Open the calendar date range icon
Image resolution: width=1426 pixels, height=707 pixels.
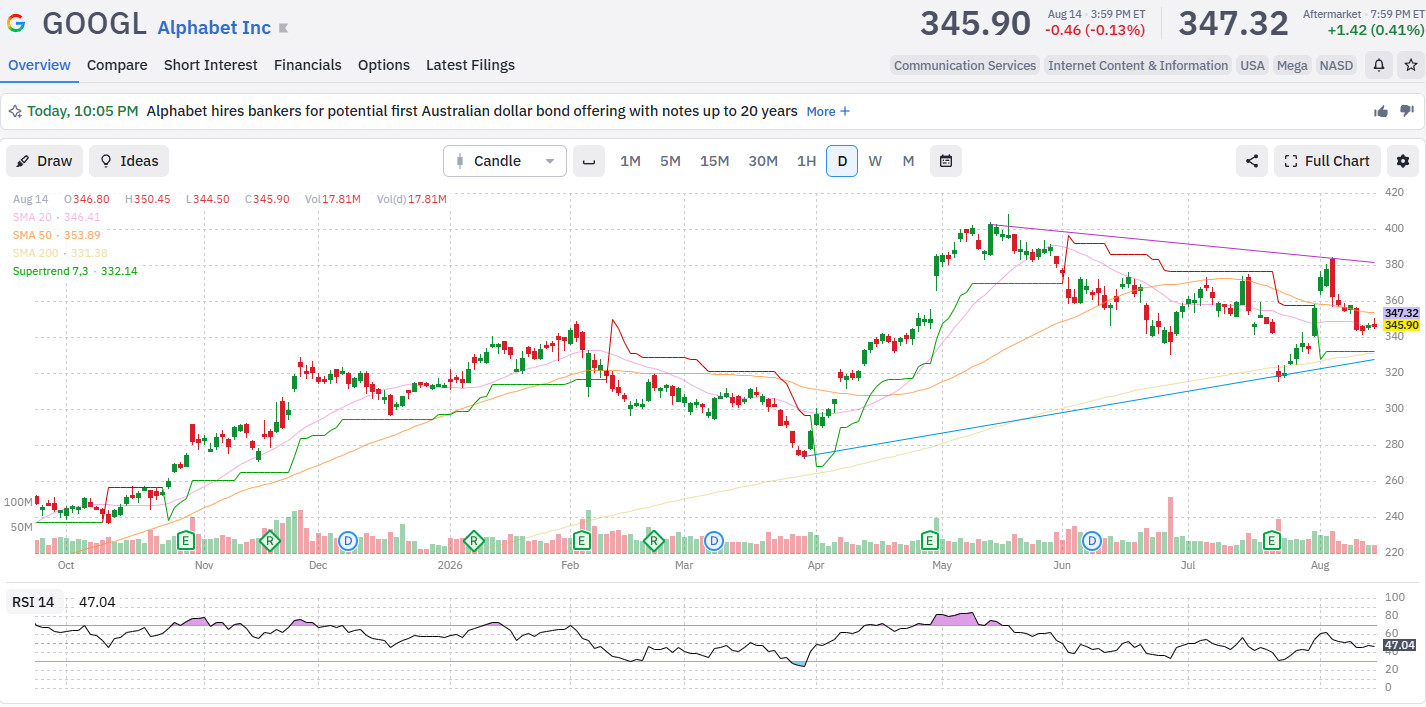(x=945, y=161)
